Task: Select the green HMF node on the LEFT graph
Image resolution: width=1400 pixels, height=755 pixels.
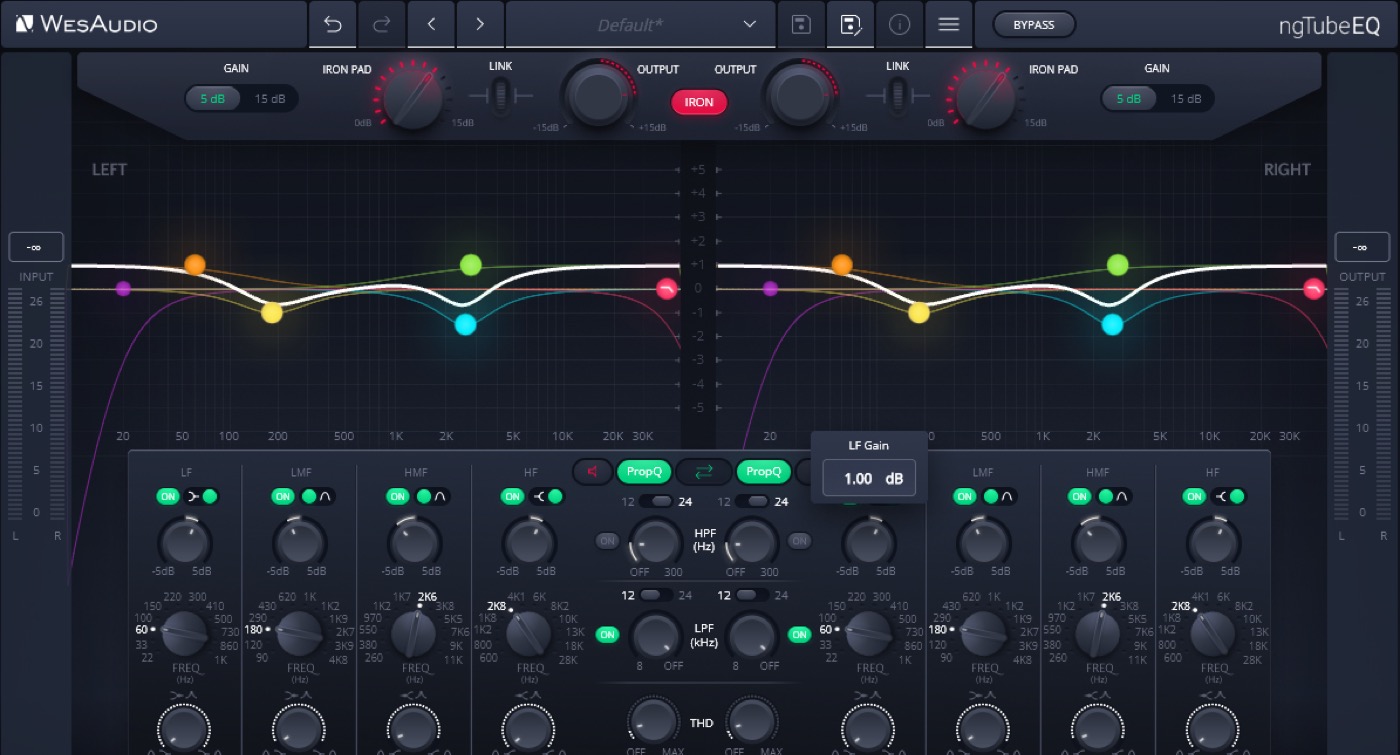Action: click(471, 265)
